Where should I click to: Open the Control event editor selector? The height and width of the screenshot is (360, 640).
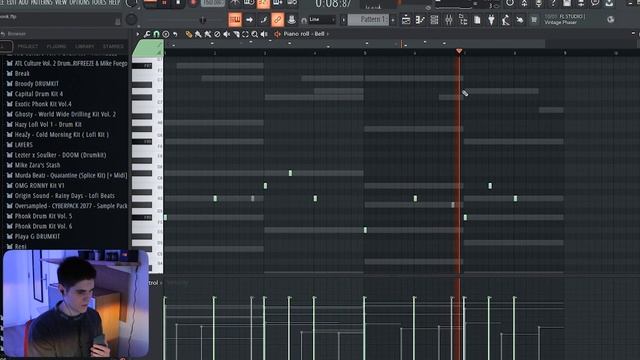coord(154,282)
